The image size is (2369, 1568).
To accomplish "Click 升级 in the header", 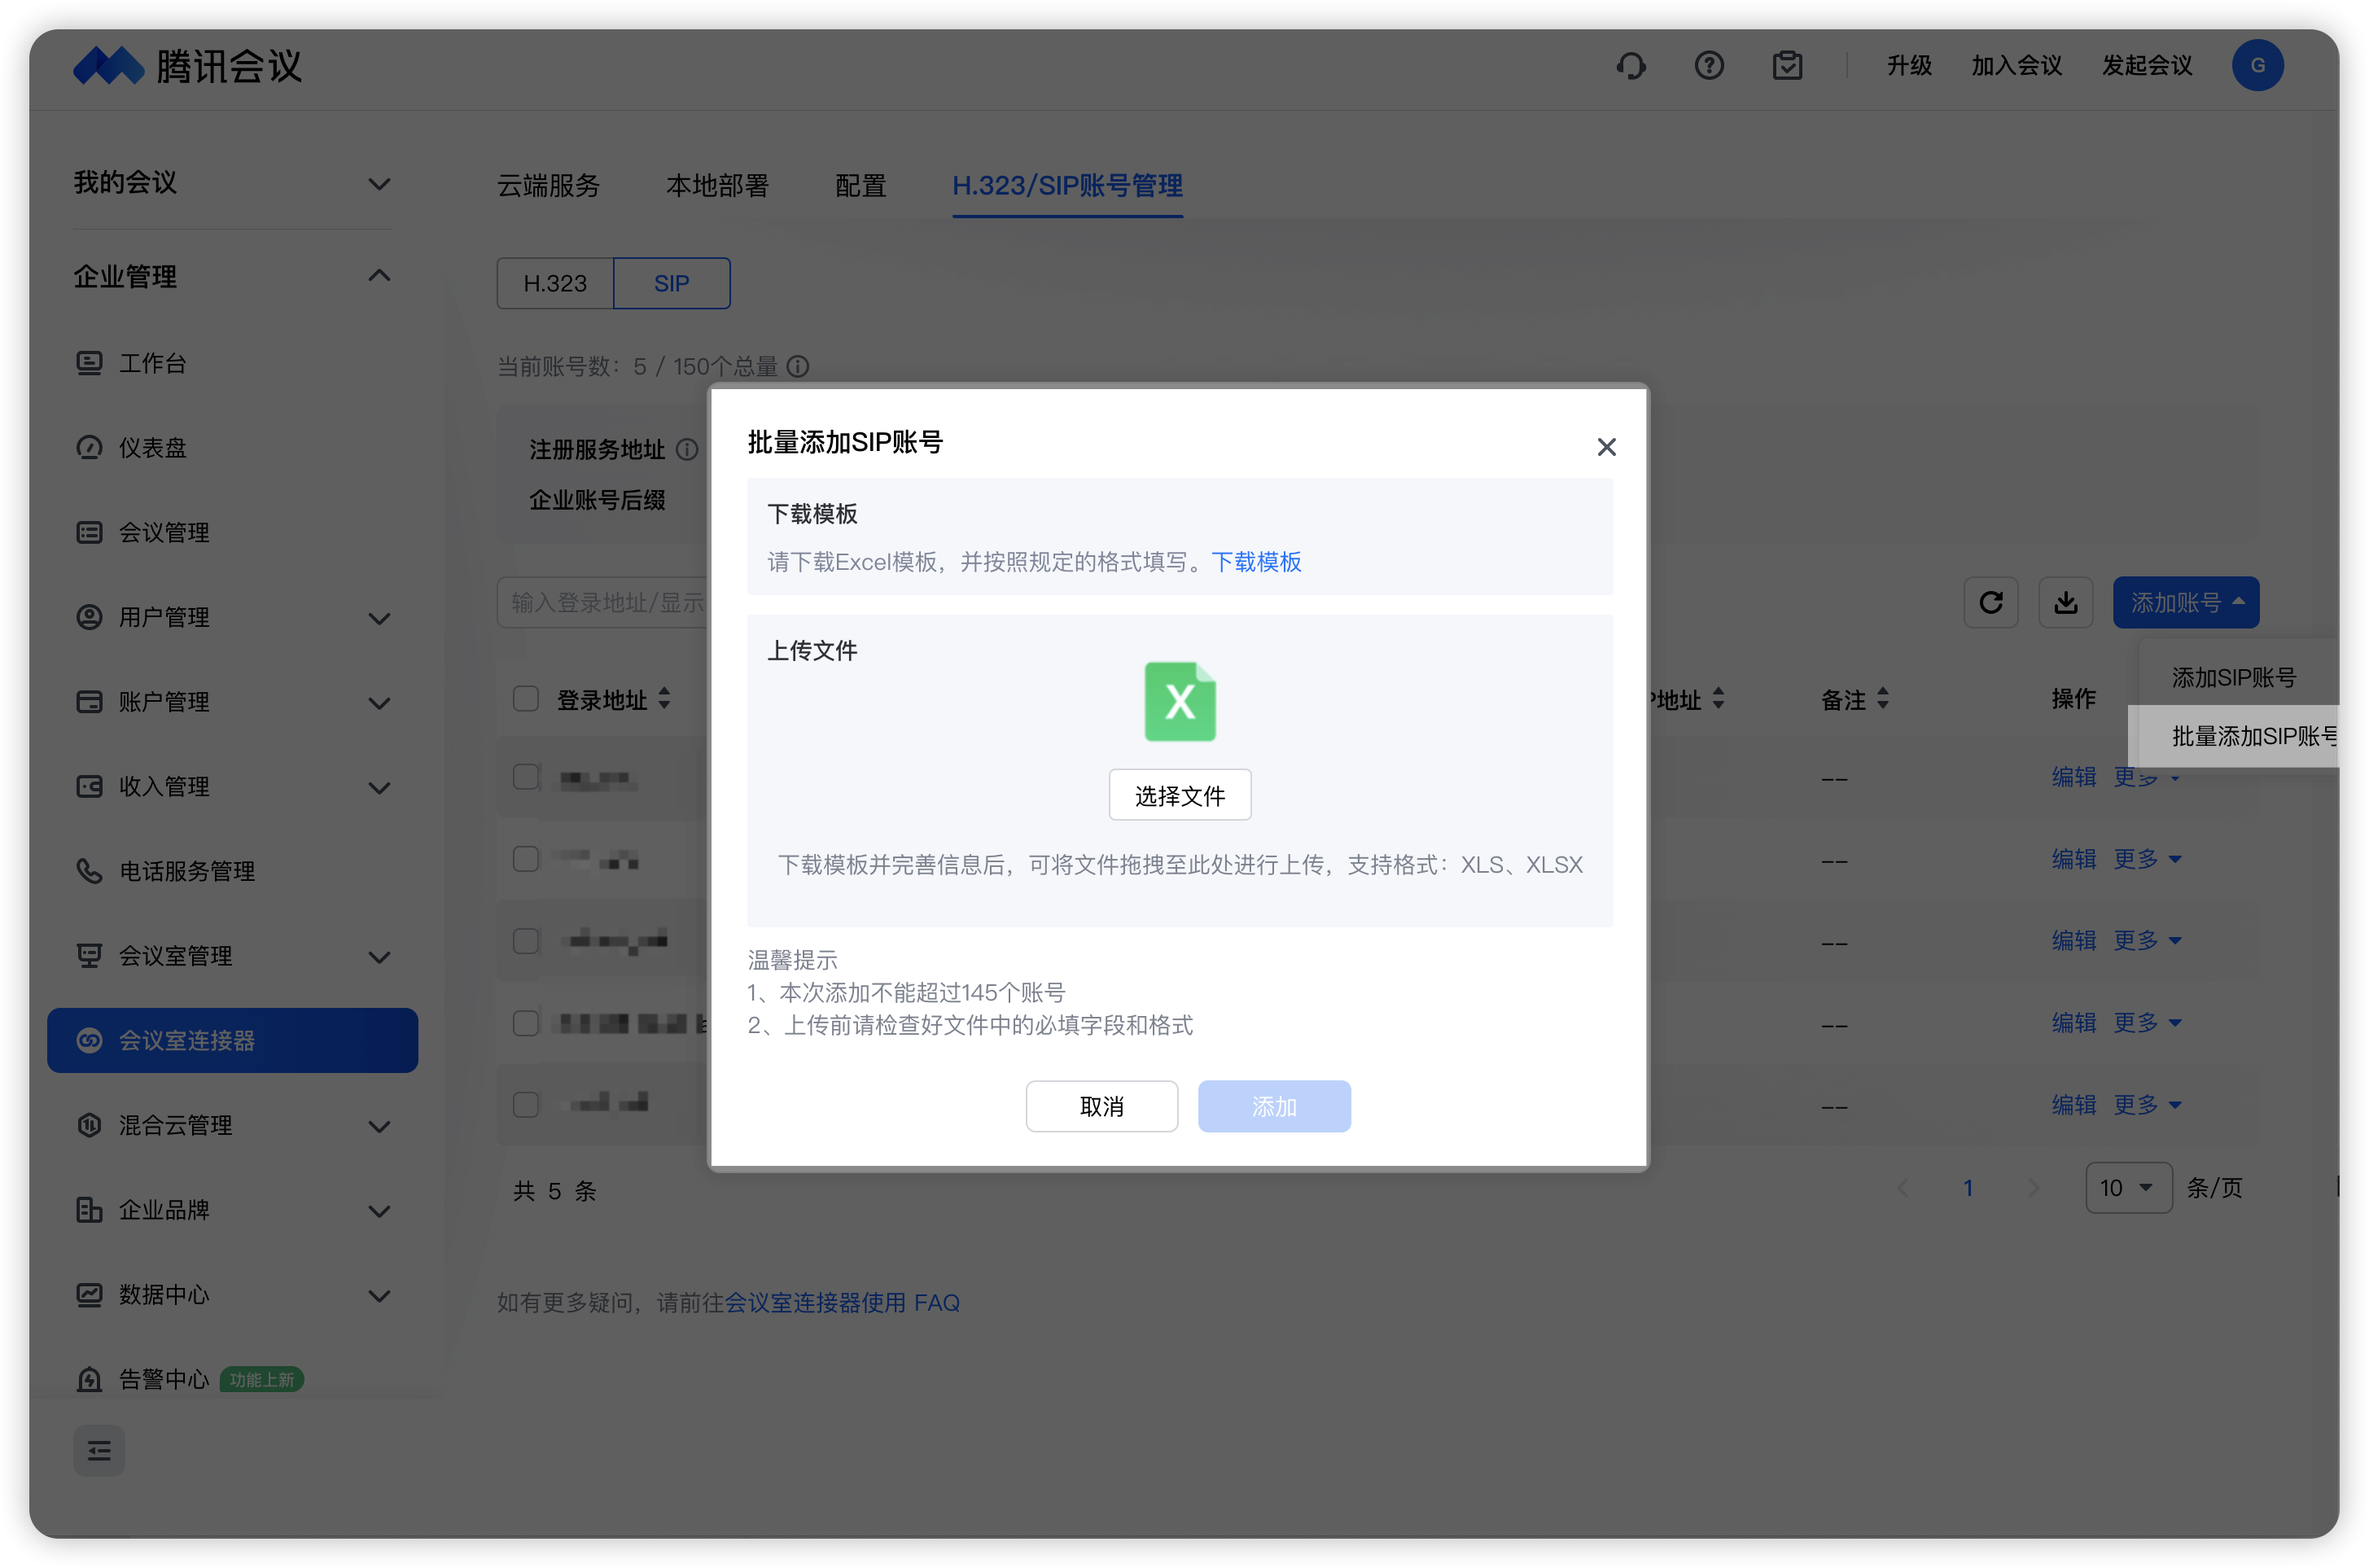I will coord(1909,66).
